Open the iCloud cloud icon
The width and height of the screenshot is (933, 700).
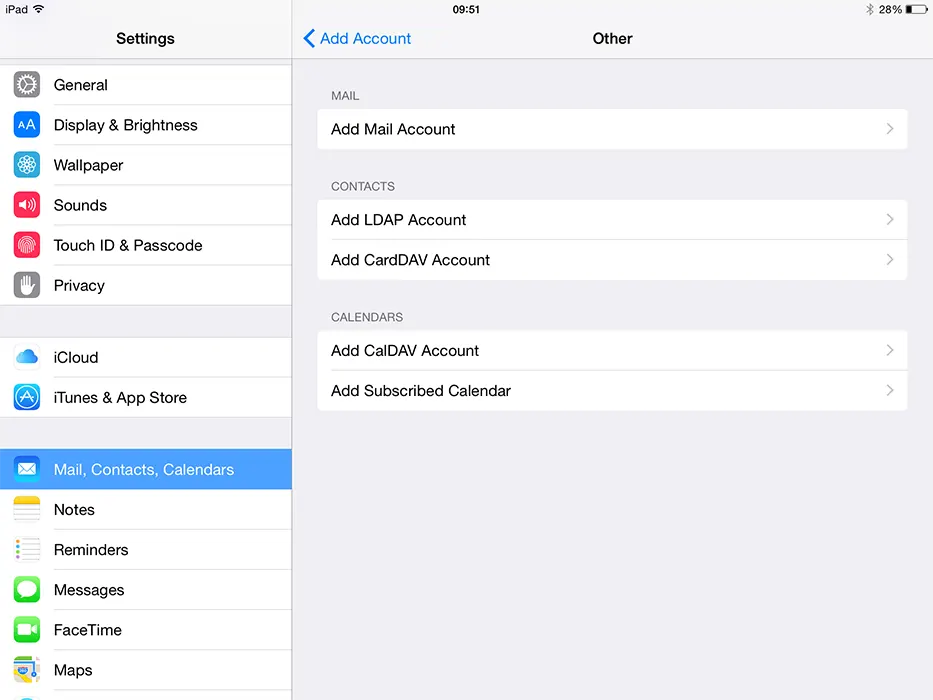pyautogui.click(x=27, y=357)
